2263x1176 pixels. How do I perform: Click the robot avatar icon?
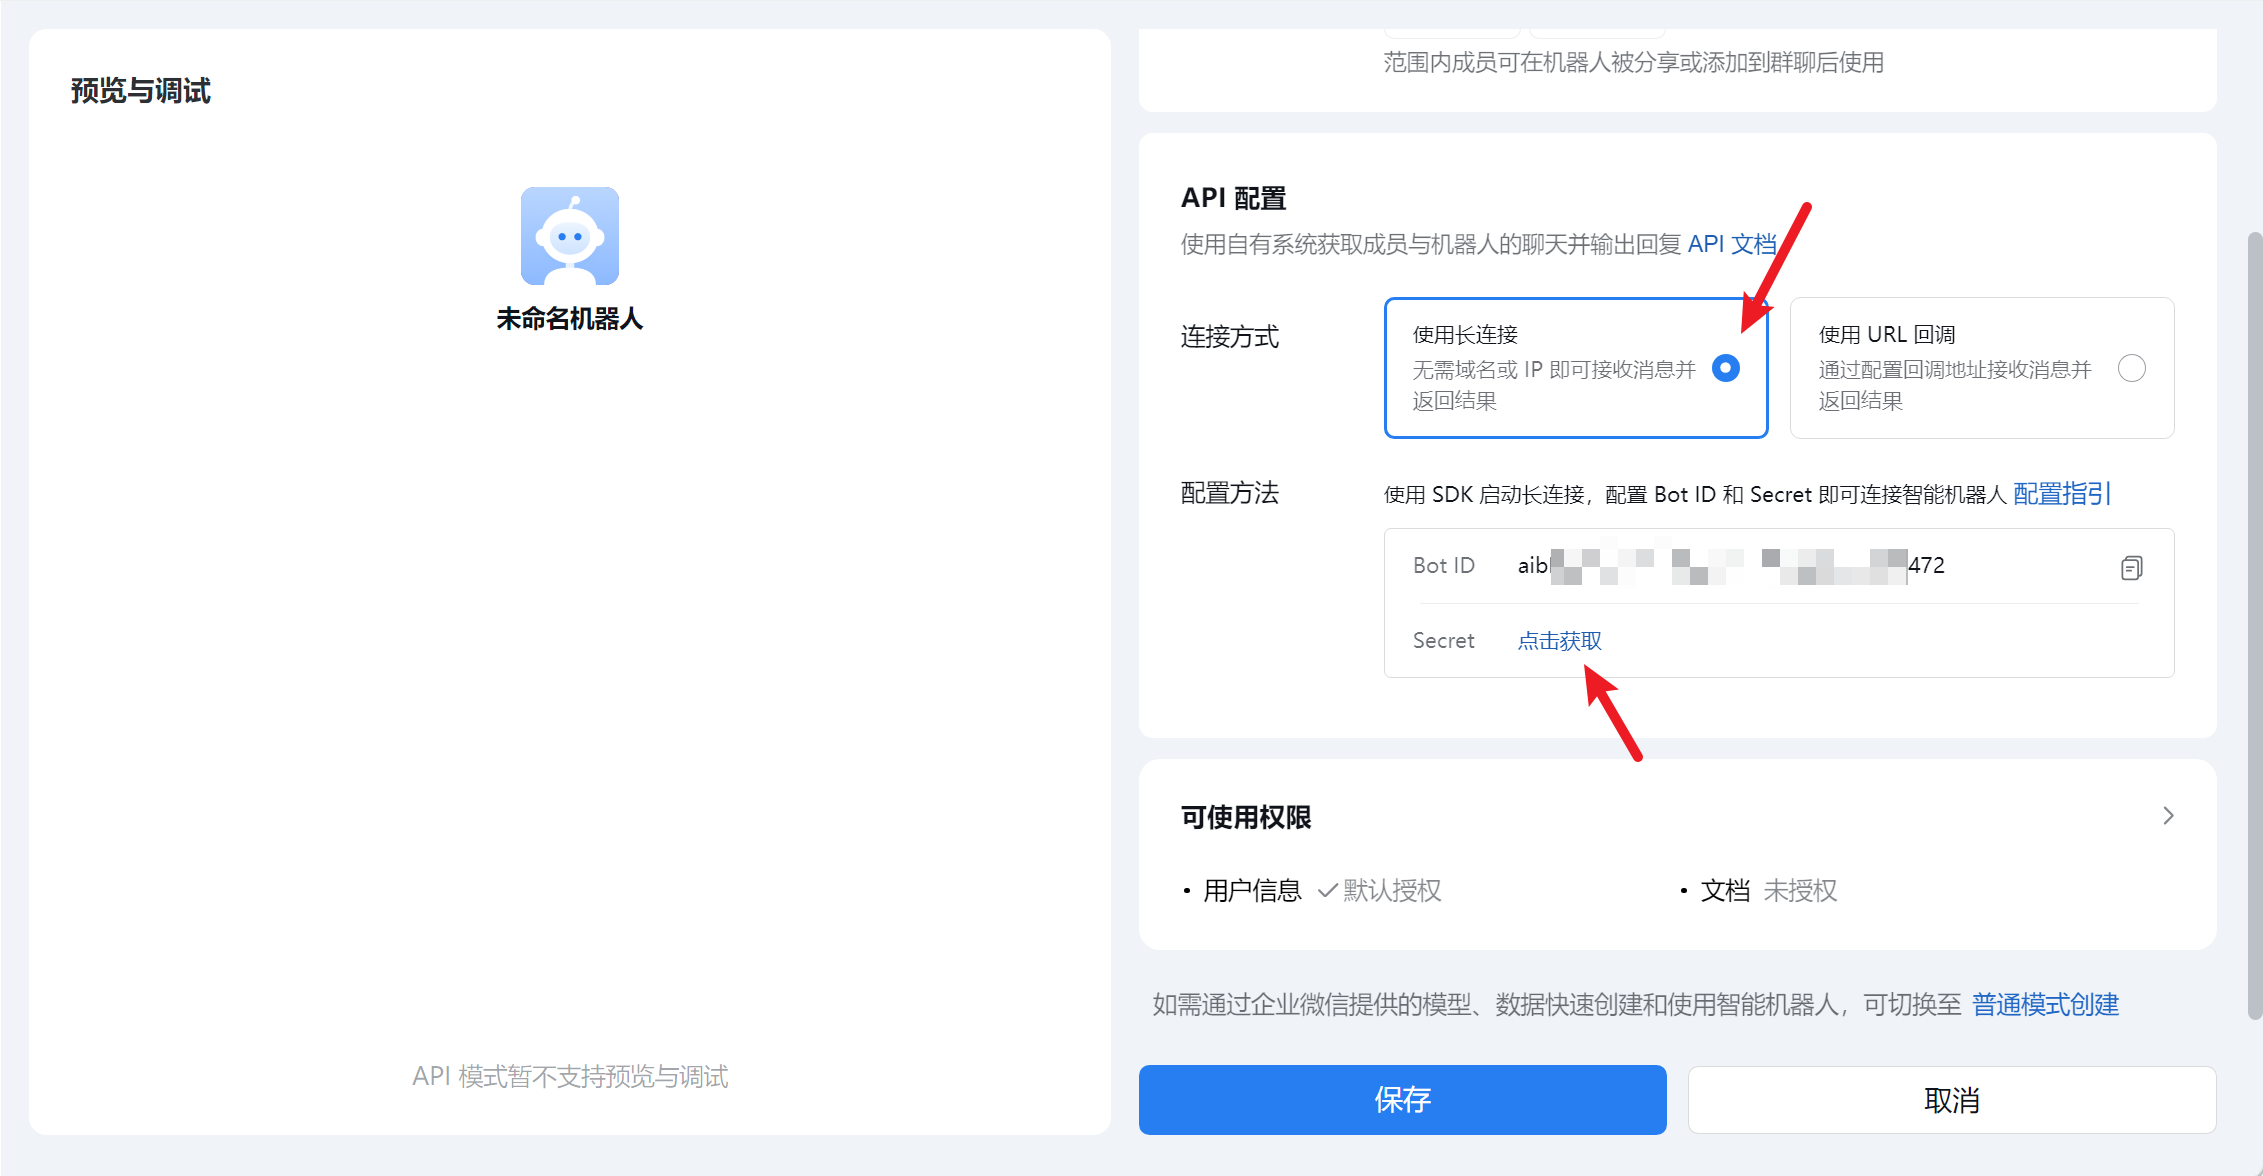click(x=569, y=236)
